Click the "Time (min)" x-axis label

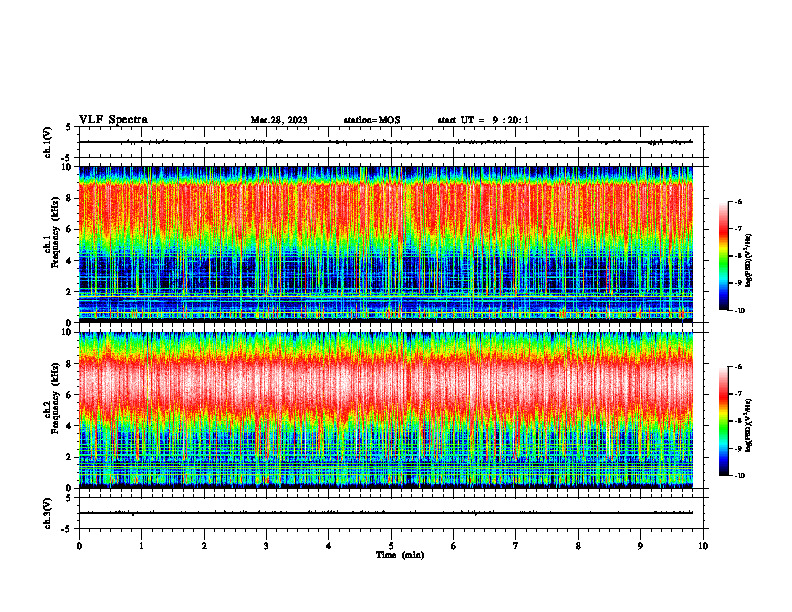tap(400, 555)
